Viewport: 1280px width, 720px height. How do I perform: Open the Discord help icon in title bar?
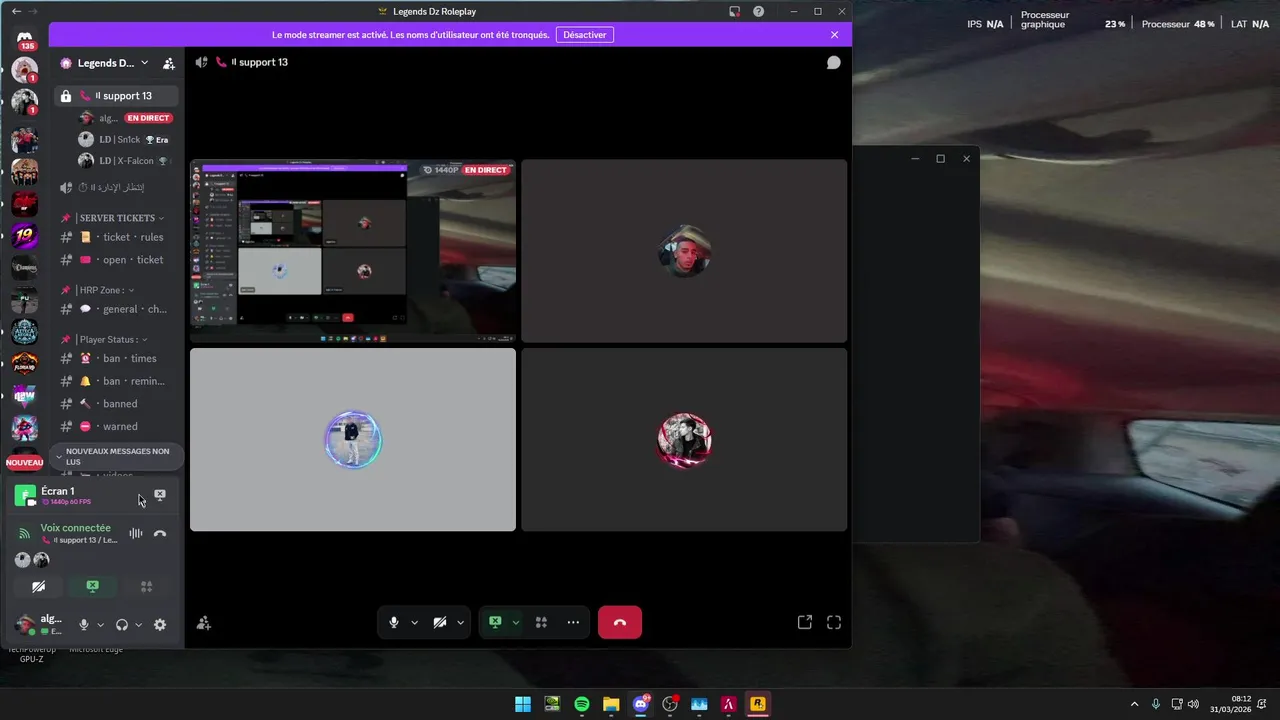[x=759, y=11]
